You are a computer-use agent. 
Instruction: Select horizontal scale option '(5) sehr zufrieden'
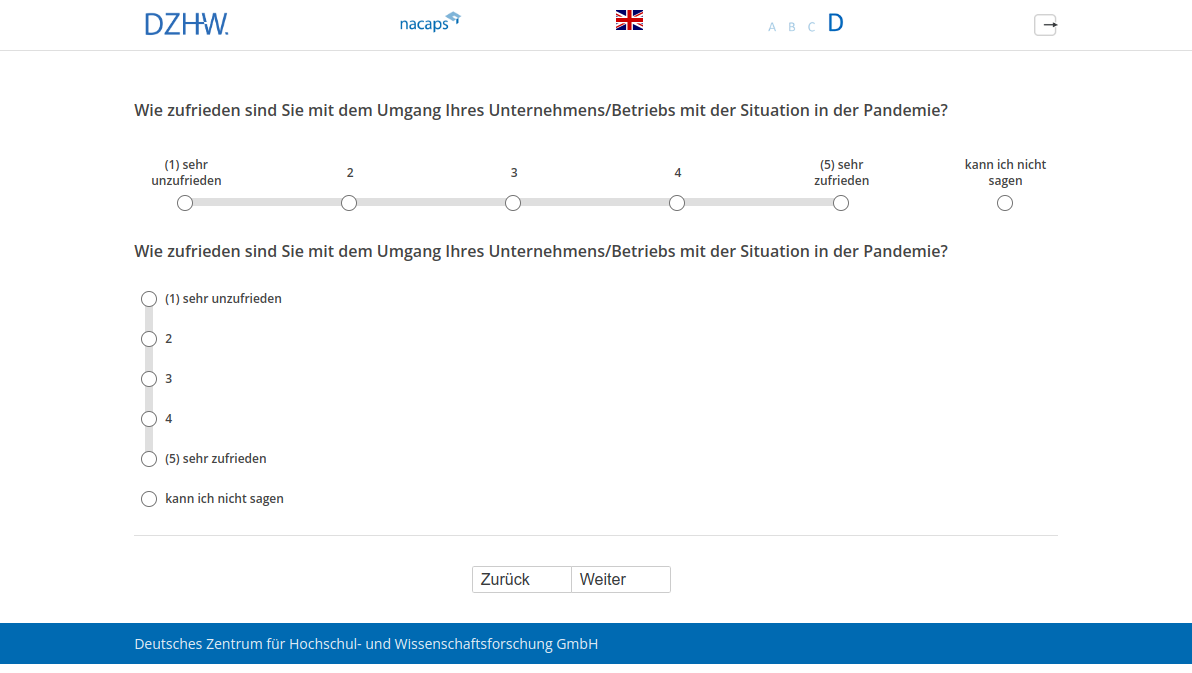(x=841, y=203)
